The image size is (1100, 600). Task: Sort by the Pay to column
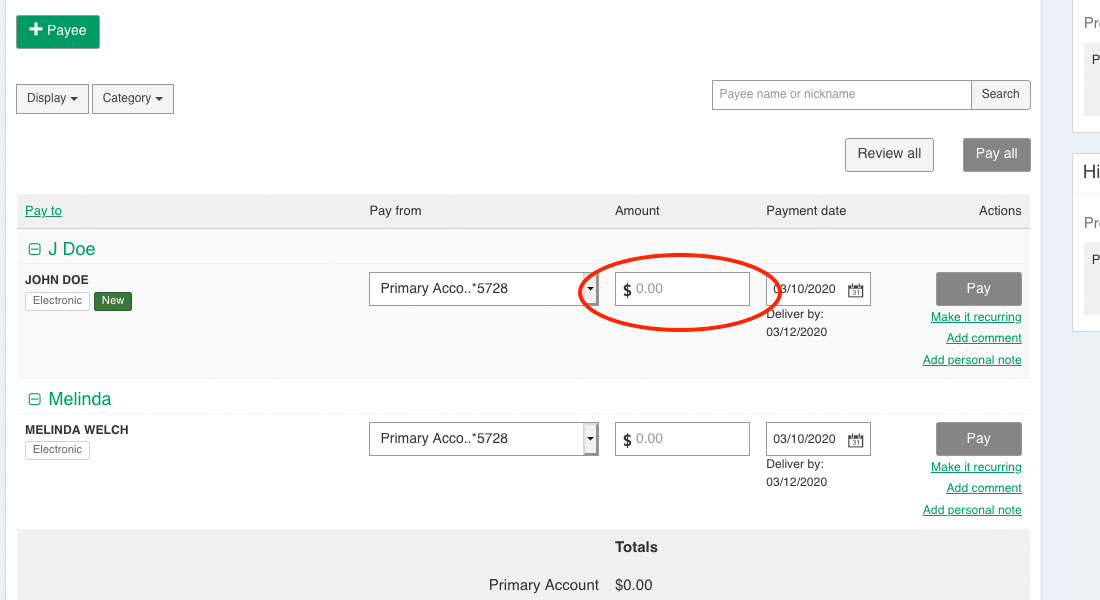43,211
